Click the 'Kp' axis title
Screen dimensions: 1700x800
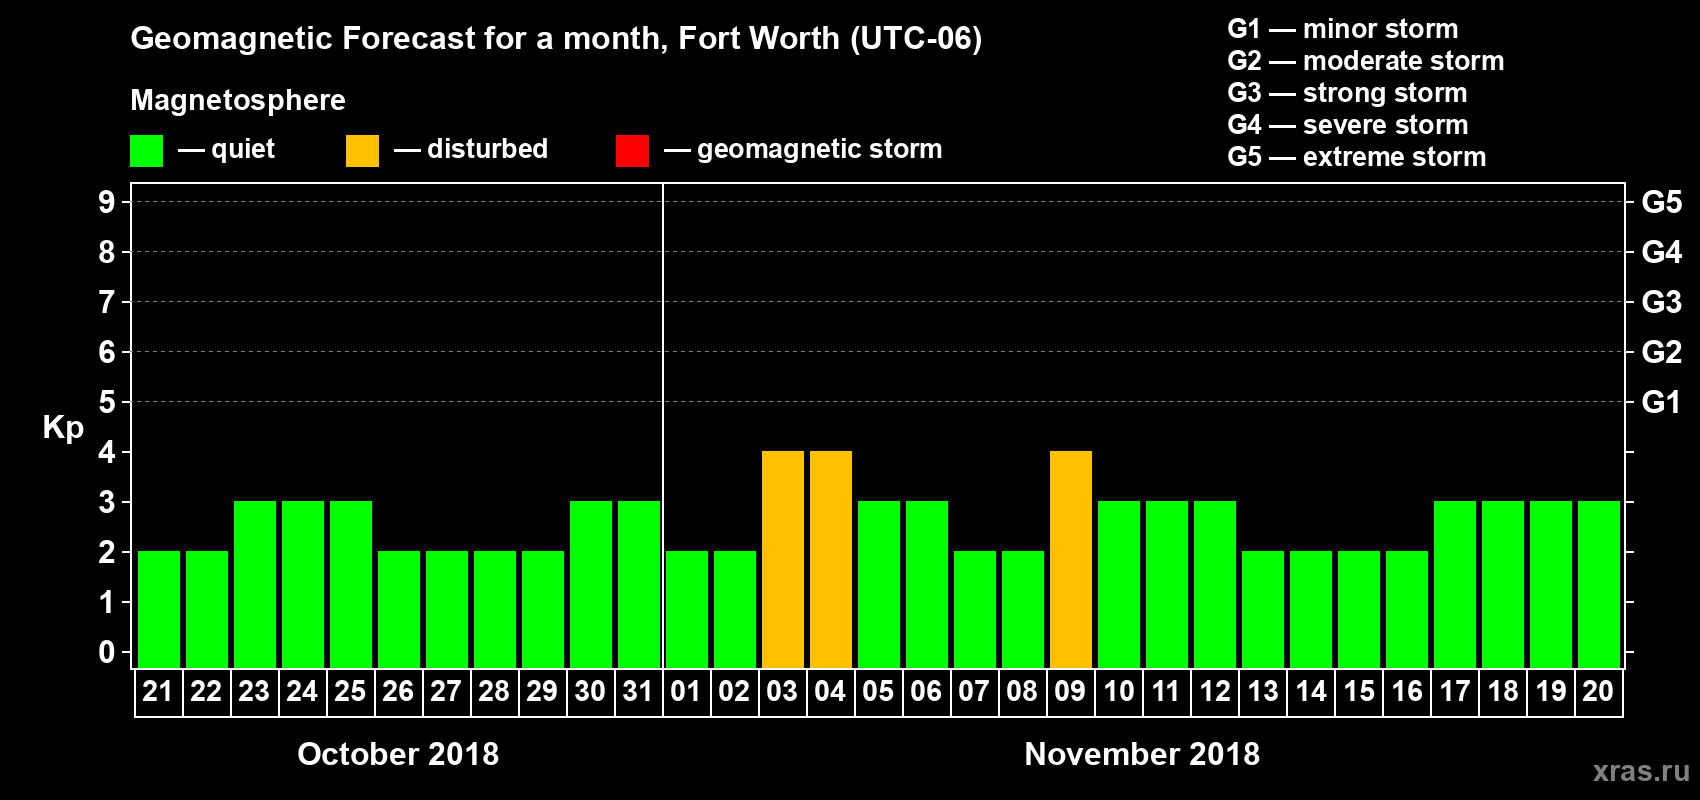[x=63, y=428]
